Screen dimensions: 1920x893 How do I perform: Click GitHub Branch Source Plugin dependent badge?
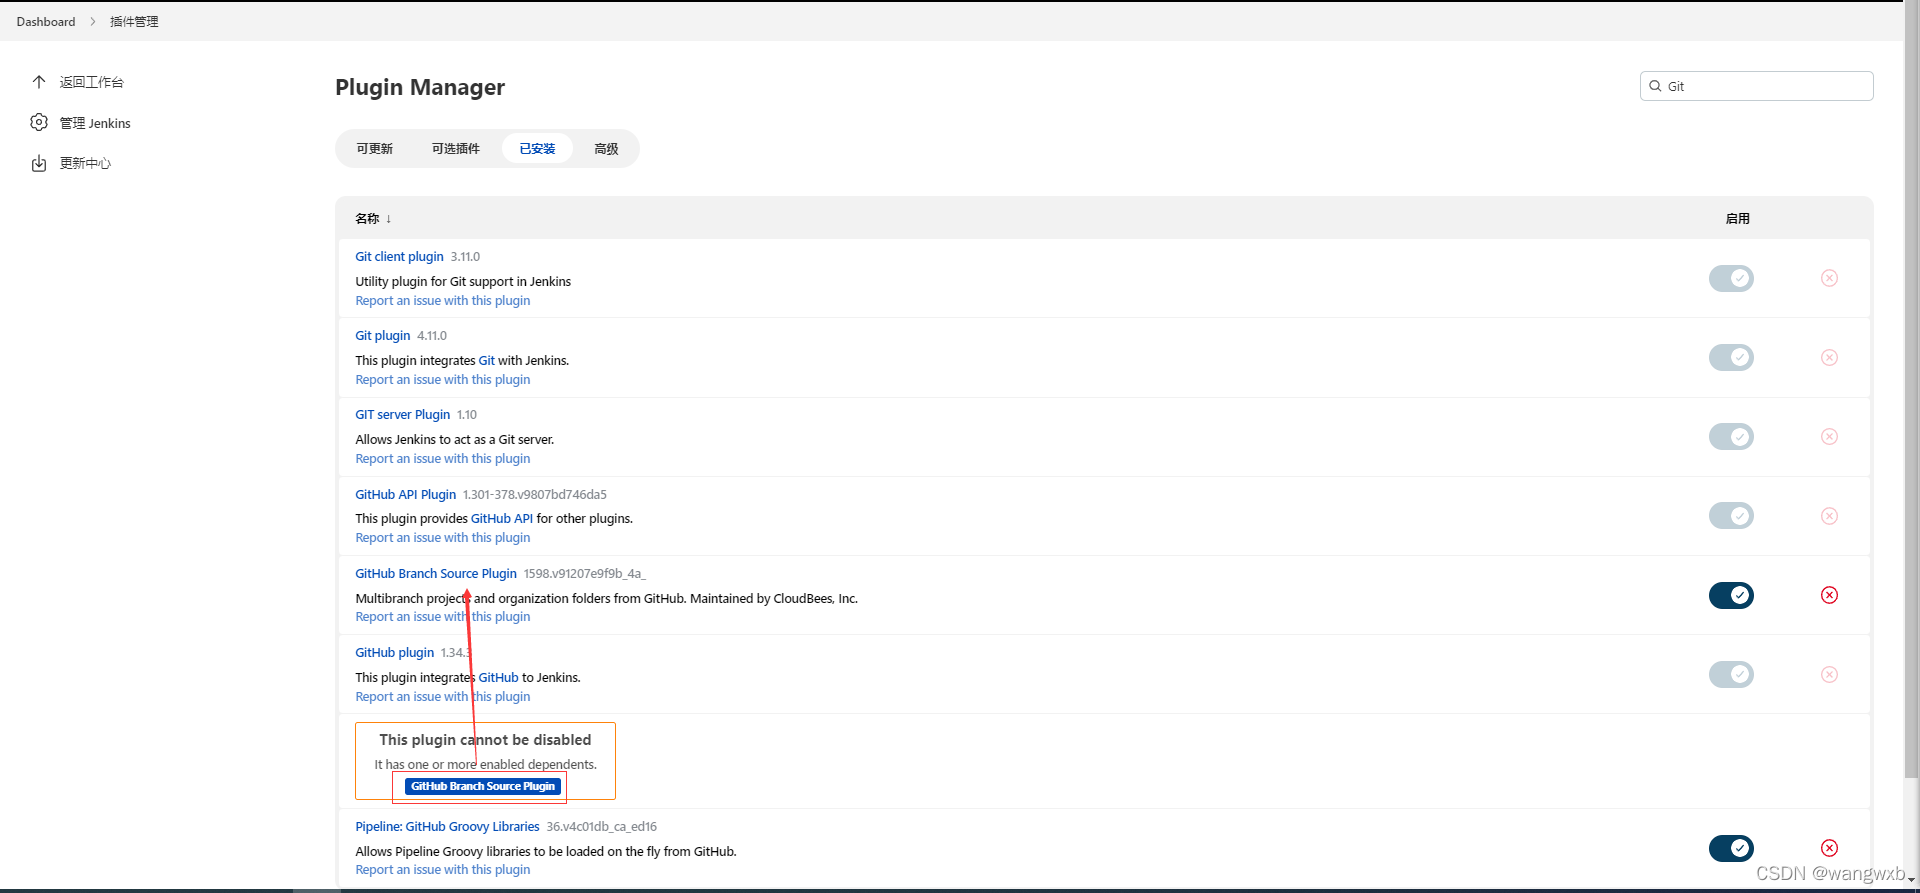coord(483,787)
